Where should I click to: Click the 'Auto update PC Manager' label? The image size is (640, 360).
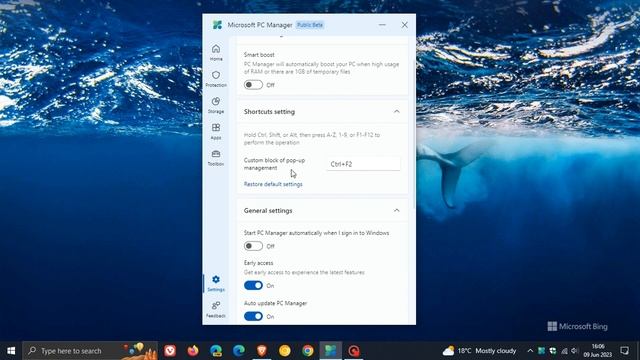click(276, 303)
